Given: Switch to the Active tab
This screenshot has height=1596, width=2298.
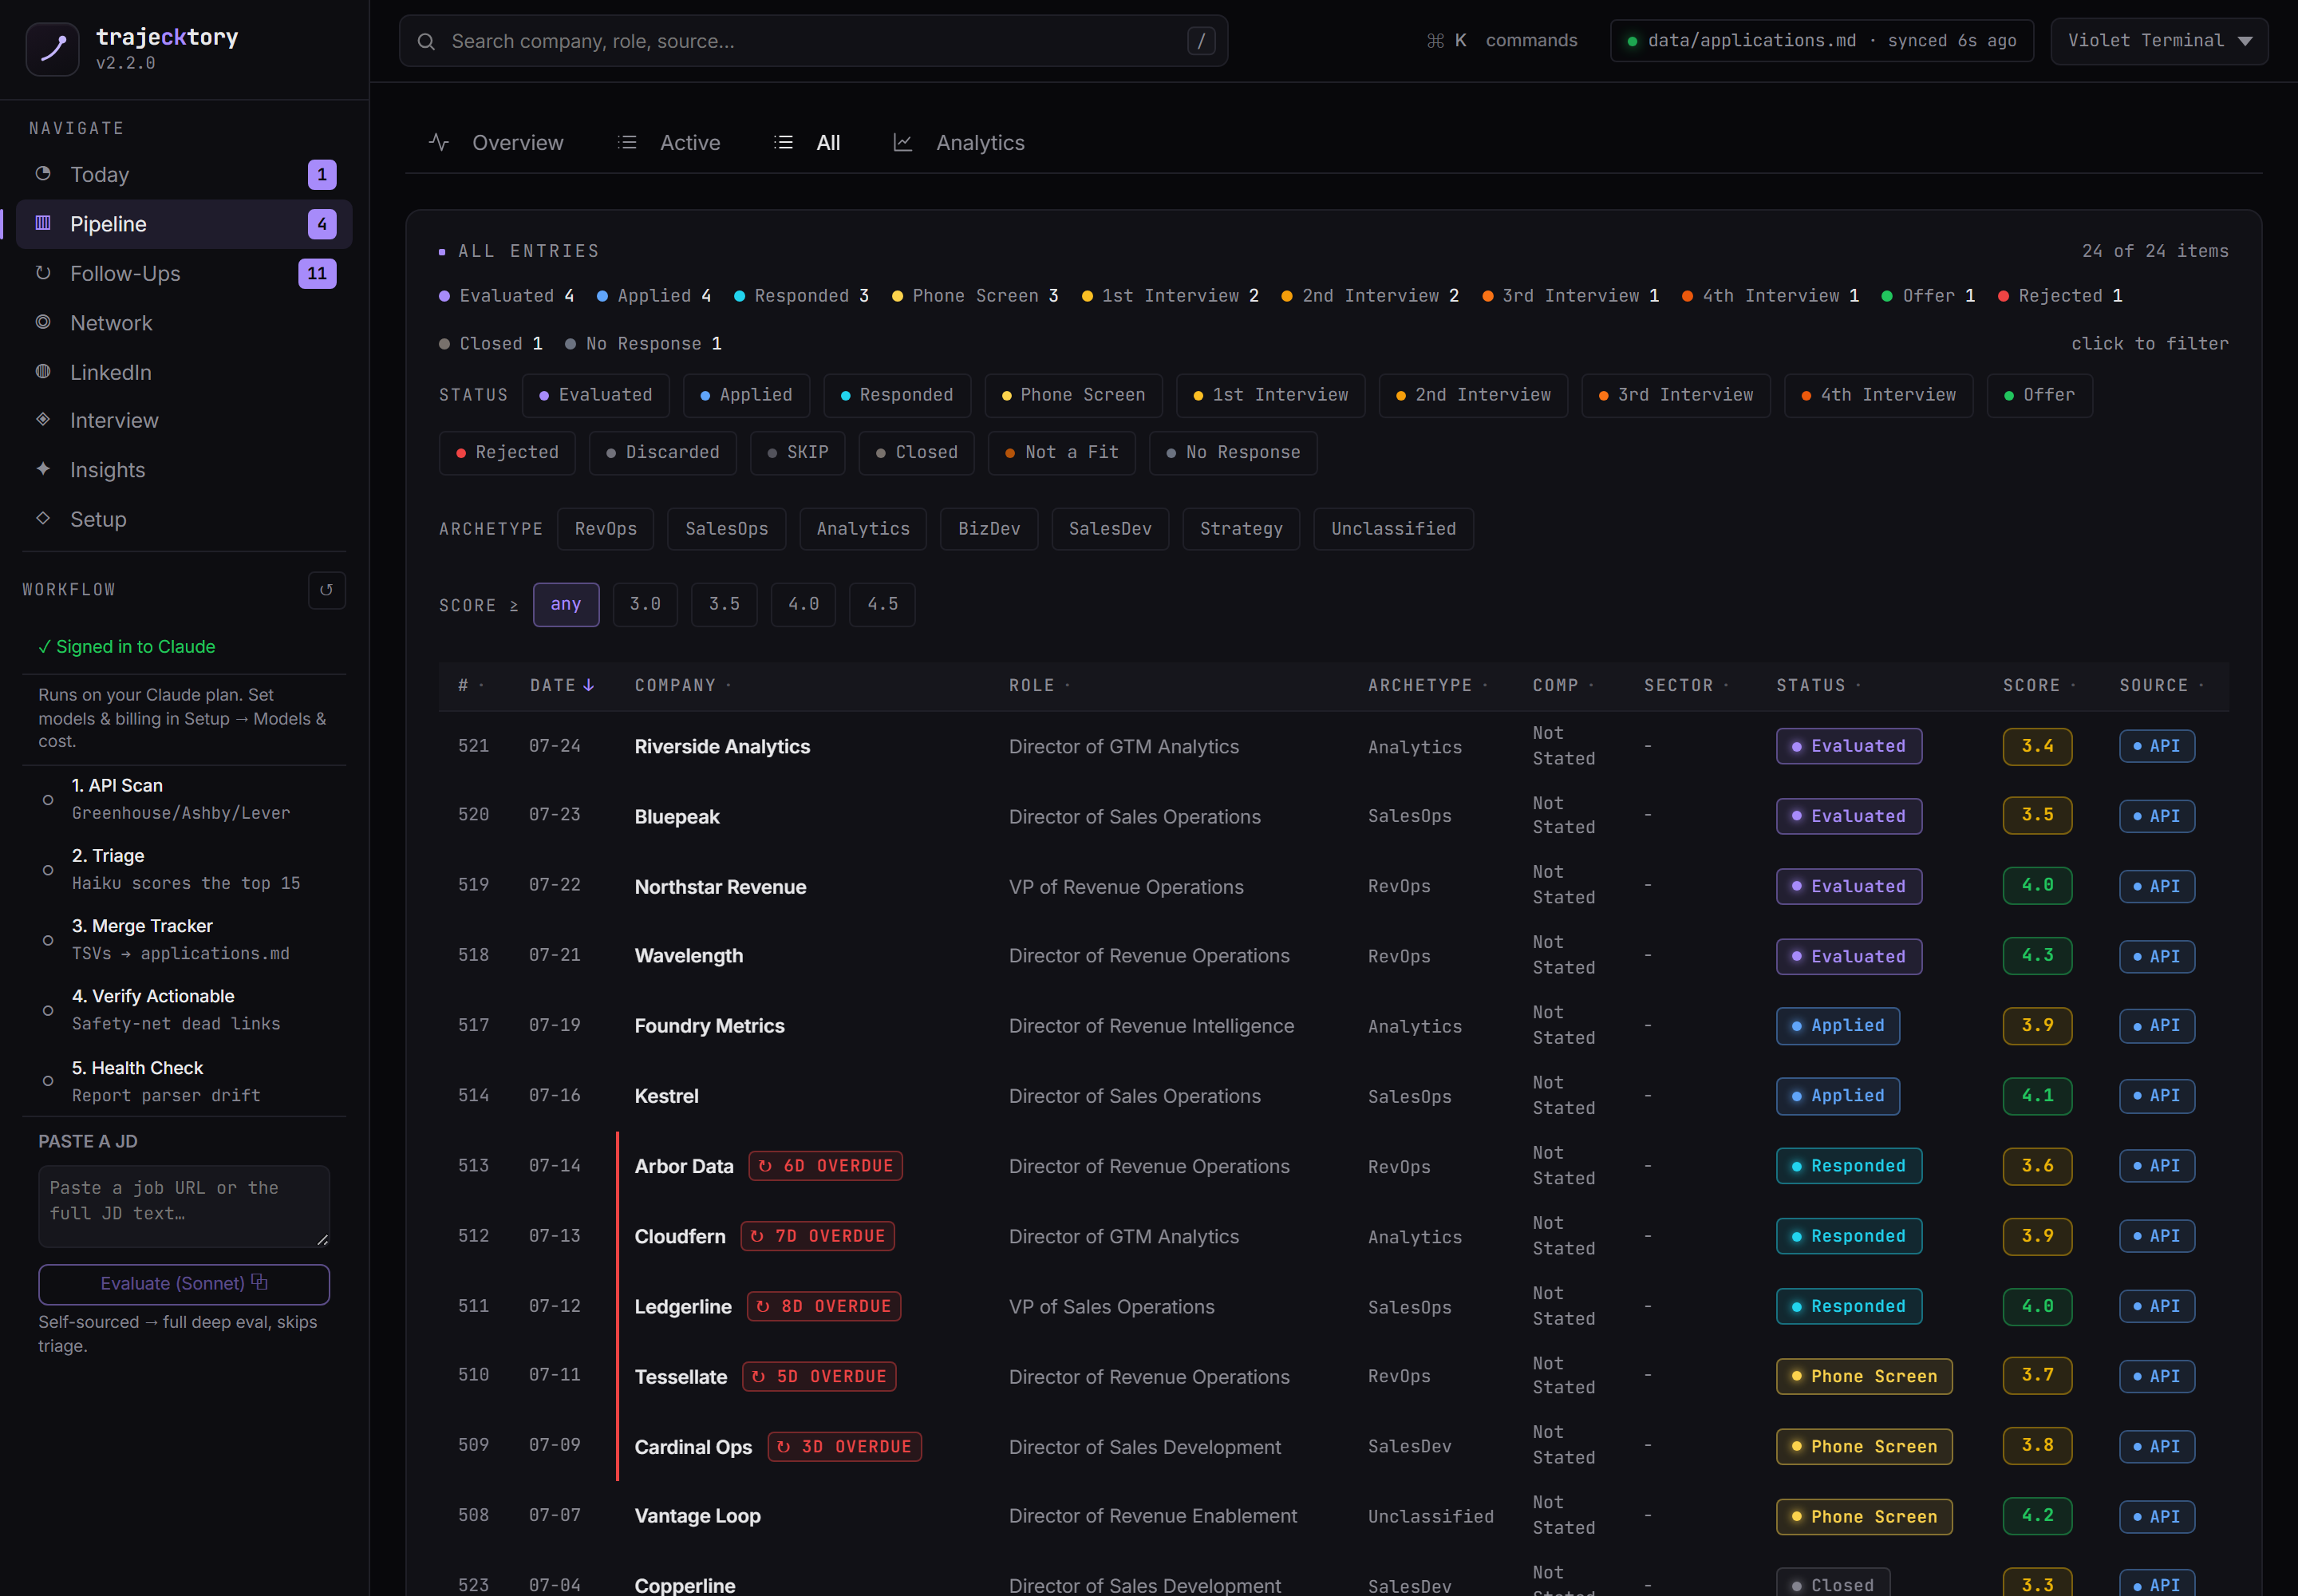Looking at the screenshot, I should pos(669,142).
